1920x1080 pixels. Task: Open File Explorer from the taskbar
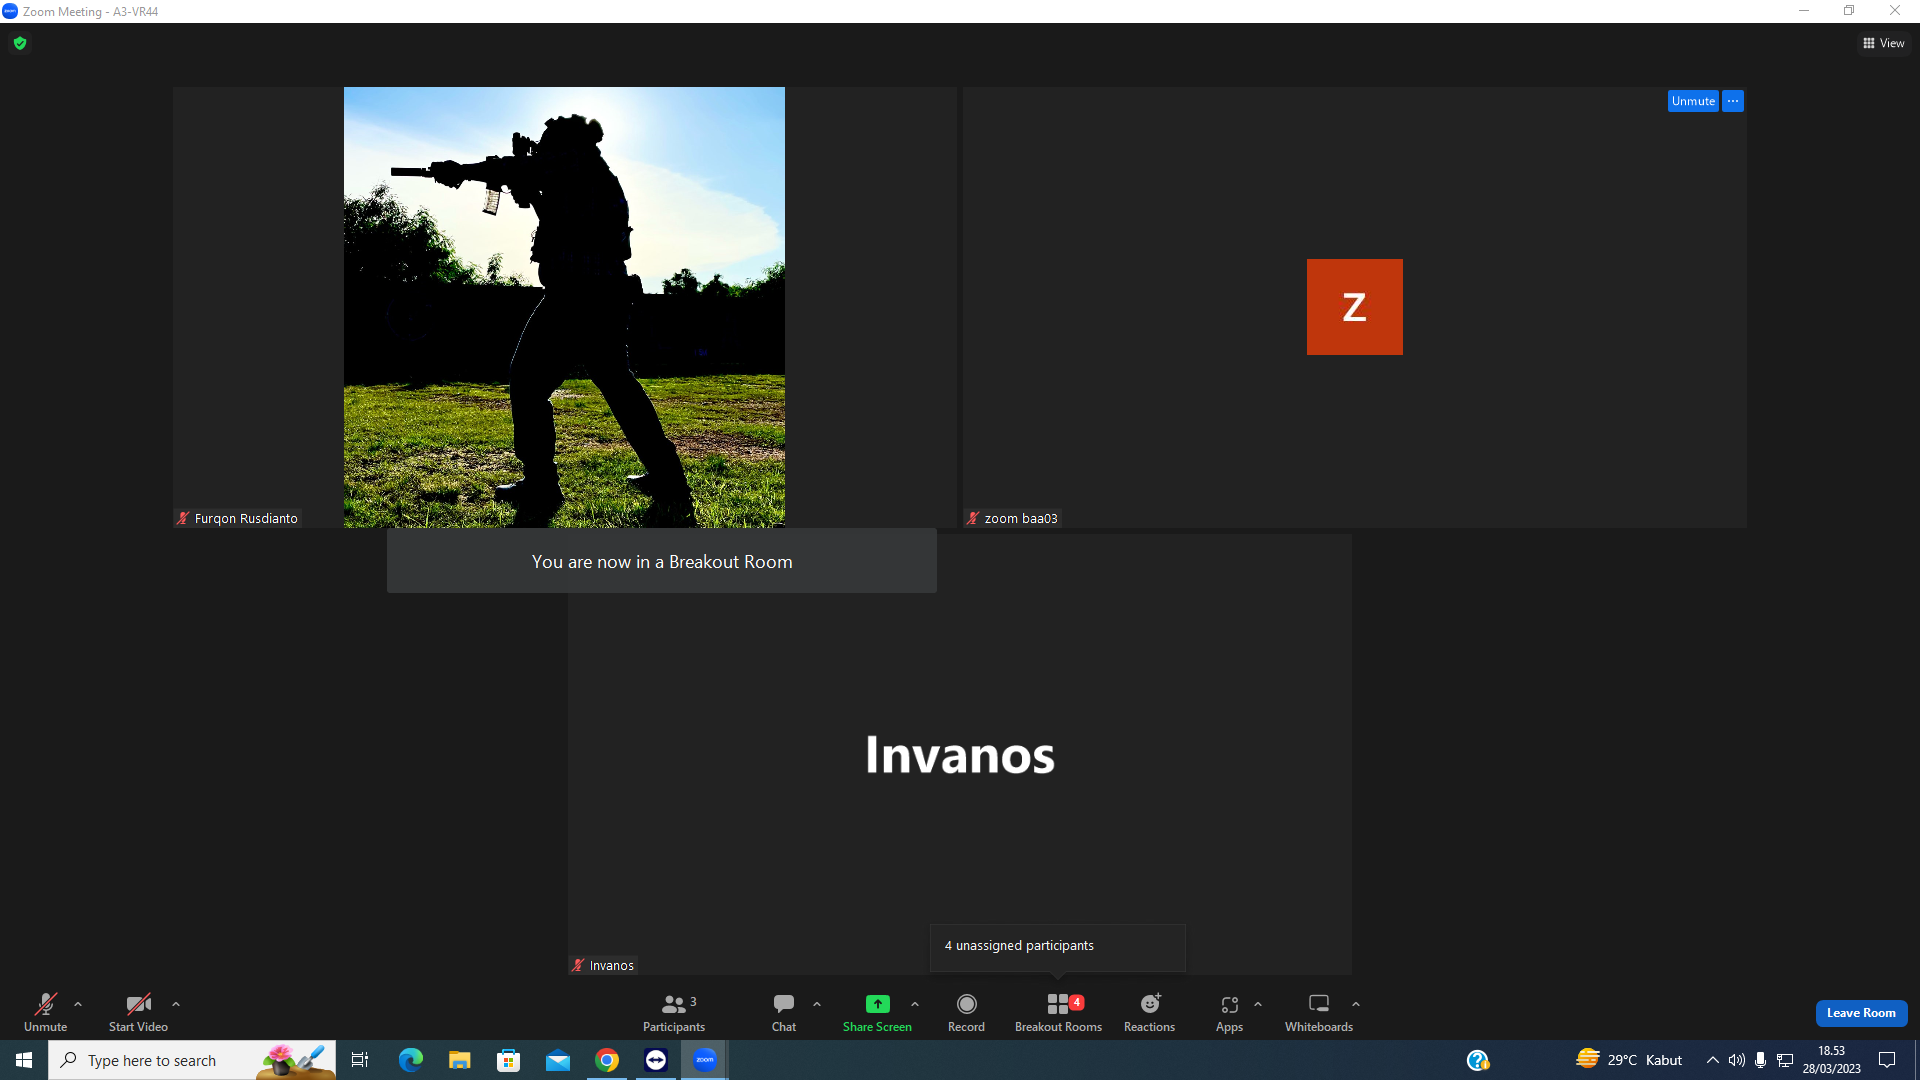[x=460, y=1060]
